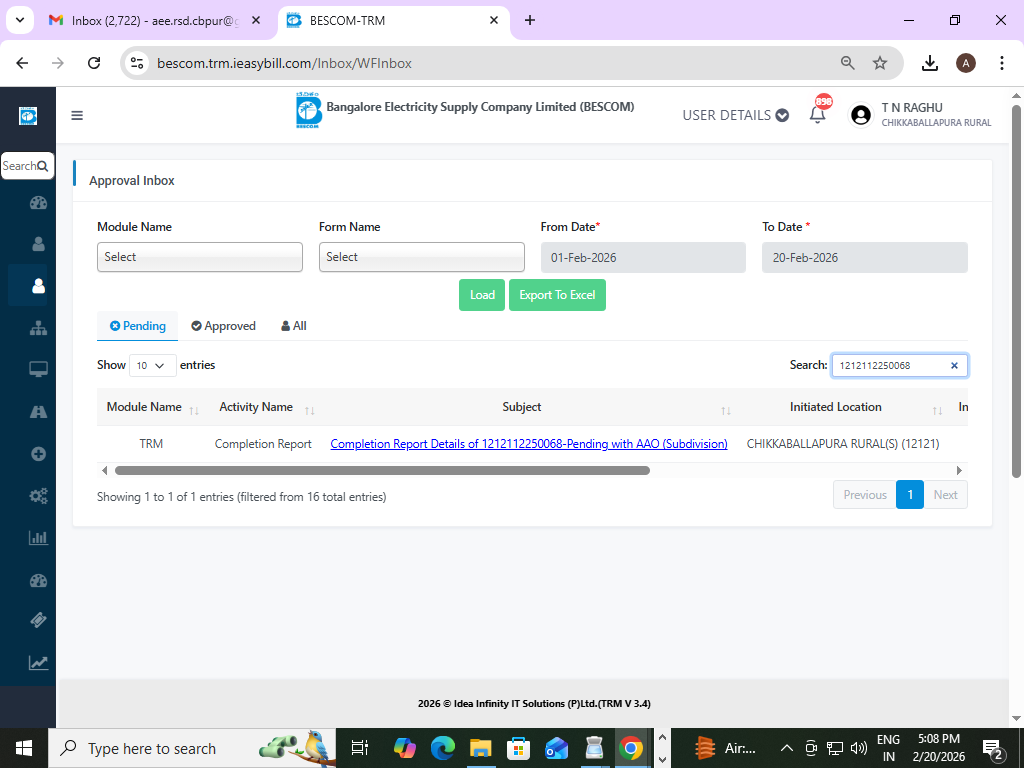Open a new browser tab
1024x768 pixels.
[530, 20]
